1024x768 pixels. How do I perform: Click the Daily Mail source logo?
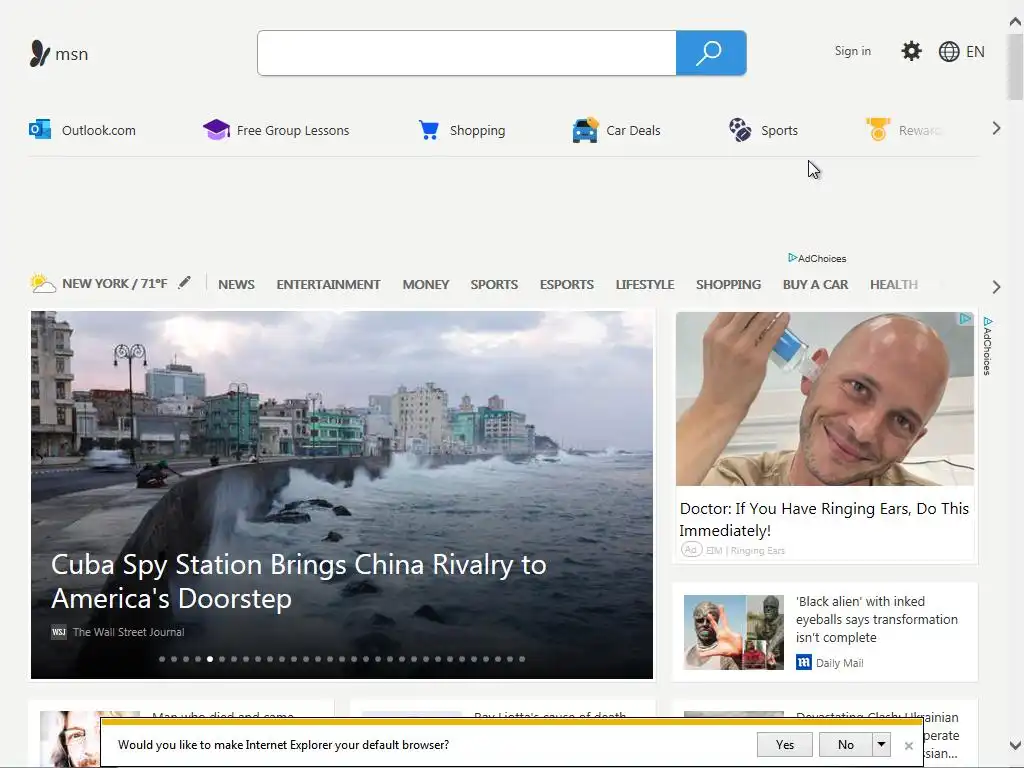[803, 663]
